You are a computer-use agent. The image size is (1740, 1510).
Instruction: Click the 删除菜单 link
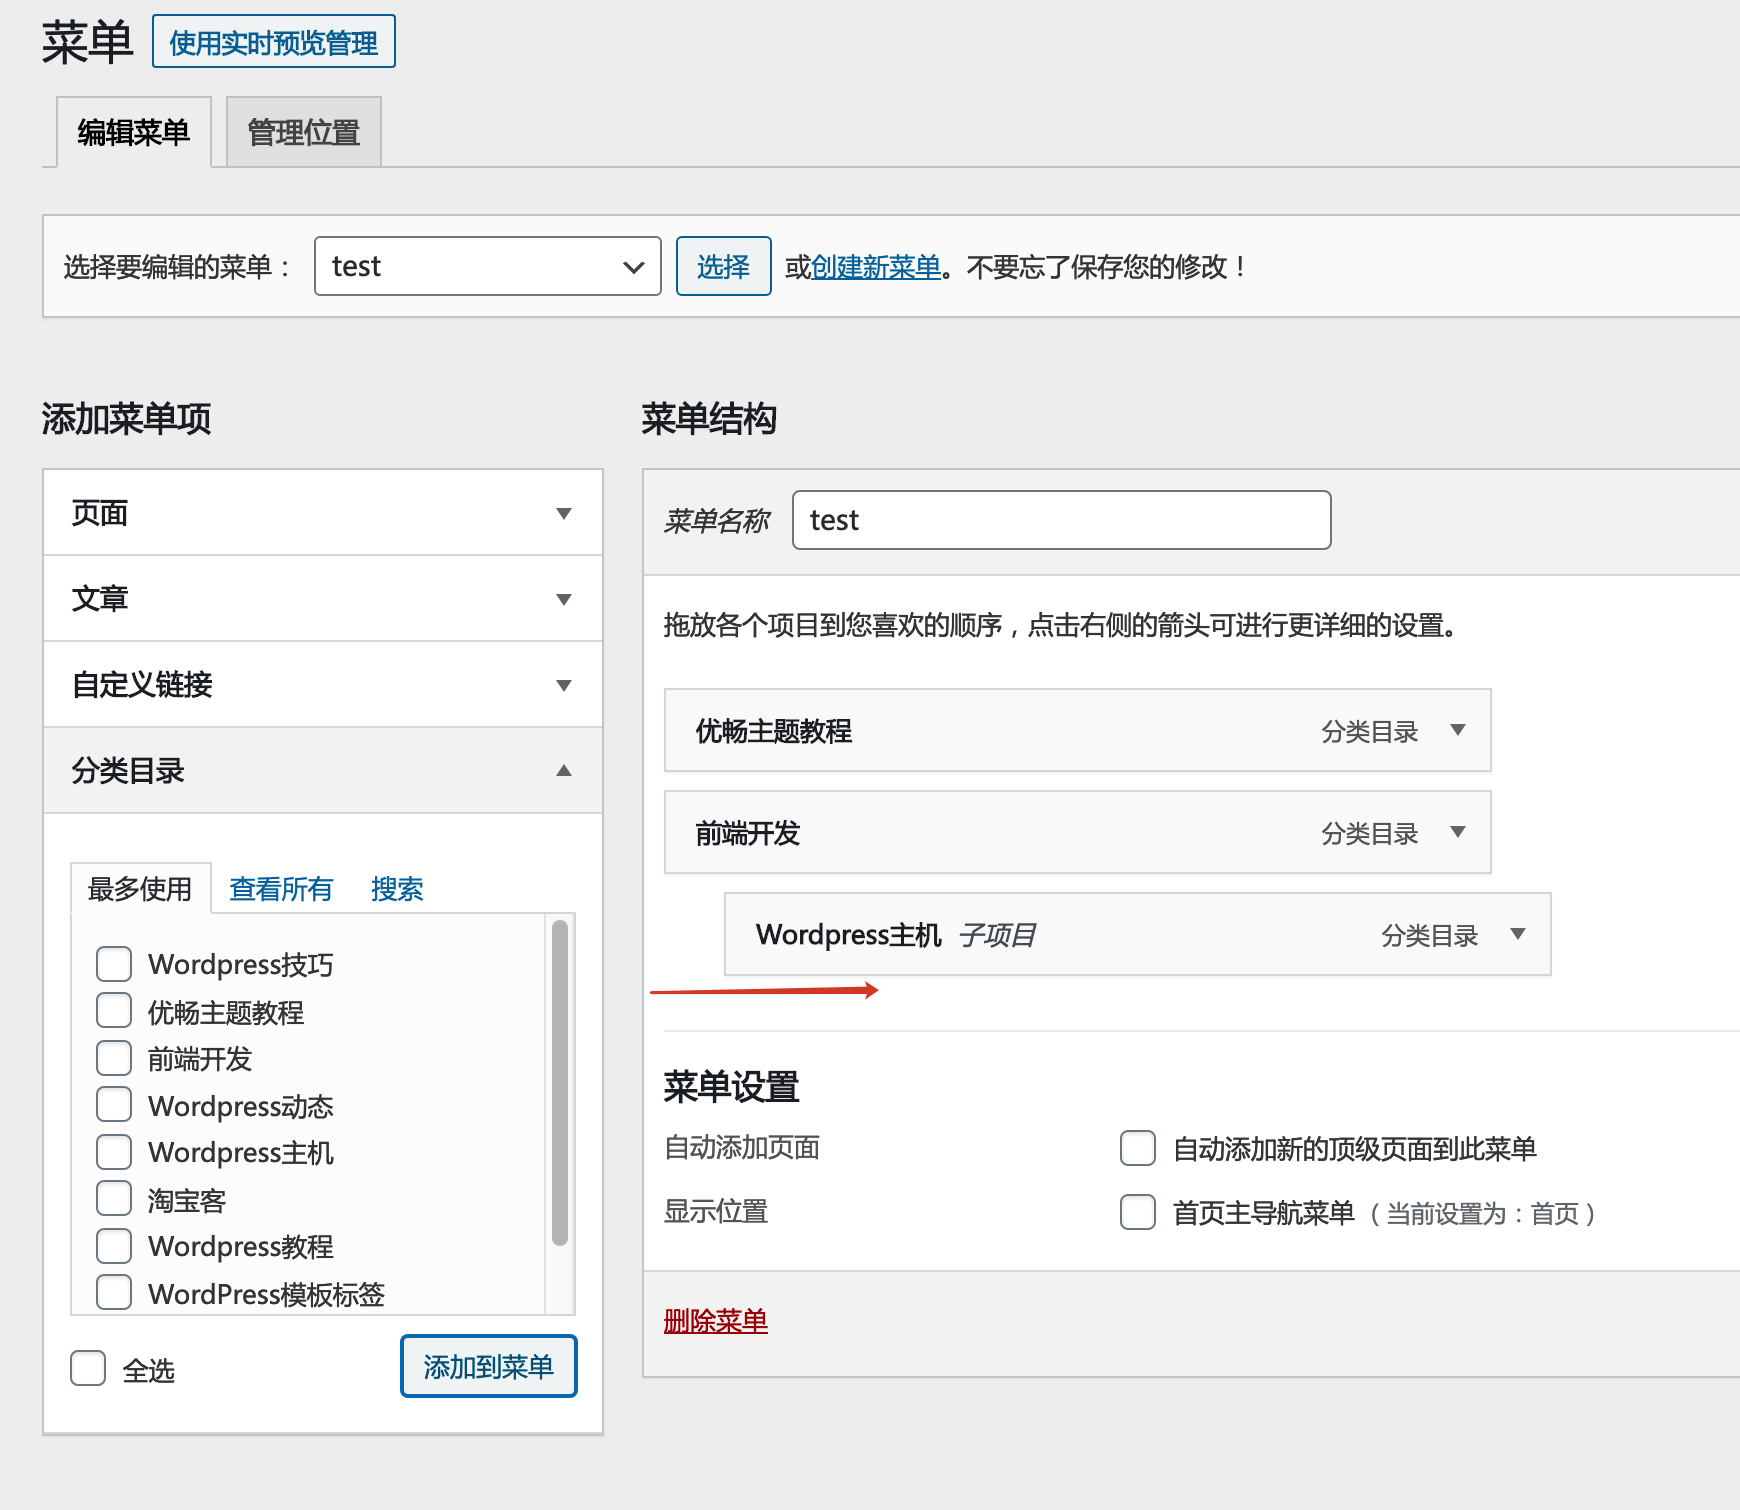pos(716,1321)
